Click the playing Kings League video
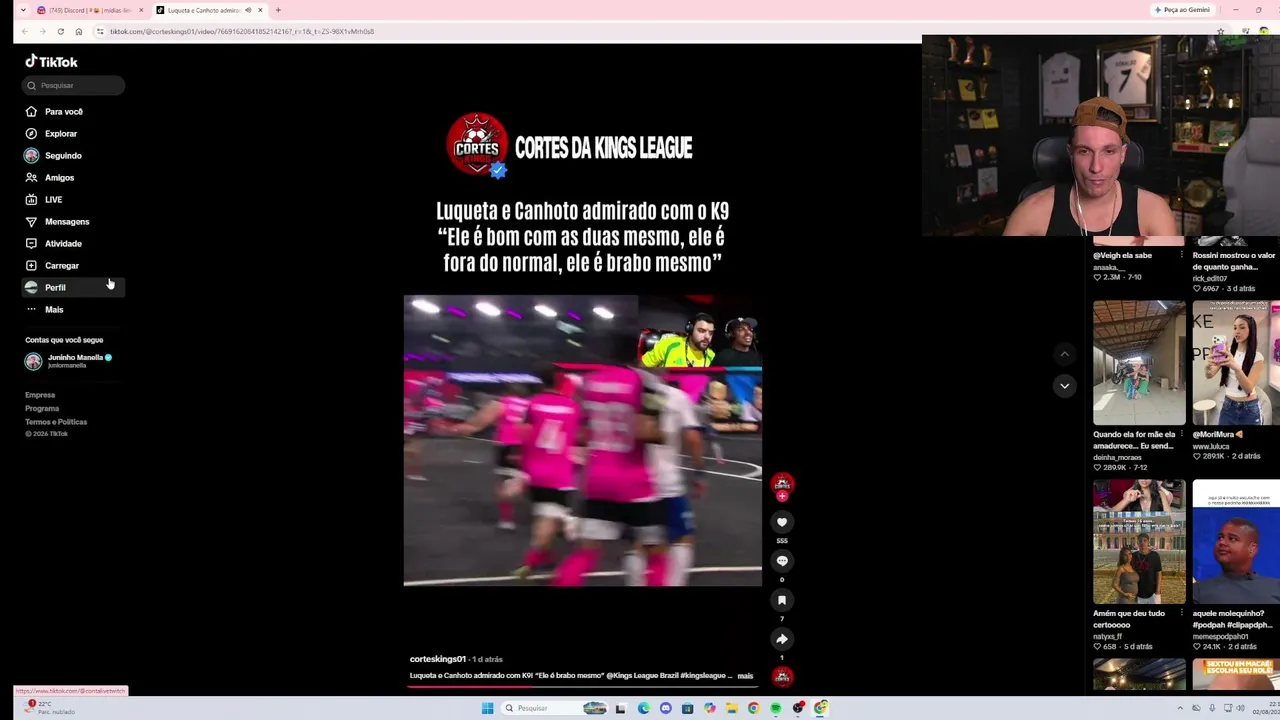 coord(583,440)
